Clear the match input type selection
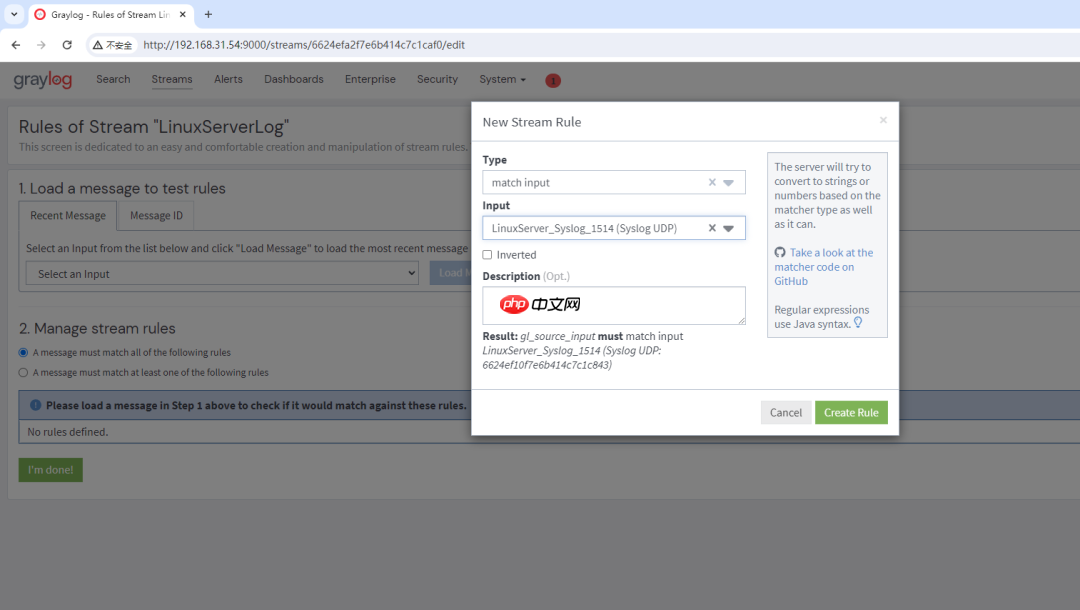 712,182
